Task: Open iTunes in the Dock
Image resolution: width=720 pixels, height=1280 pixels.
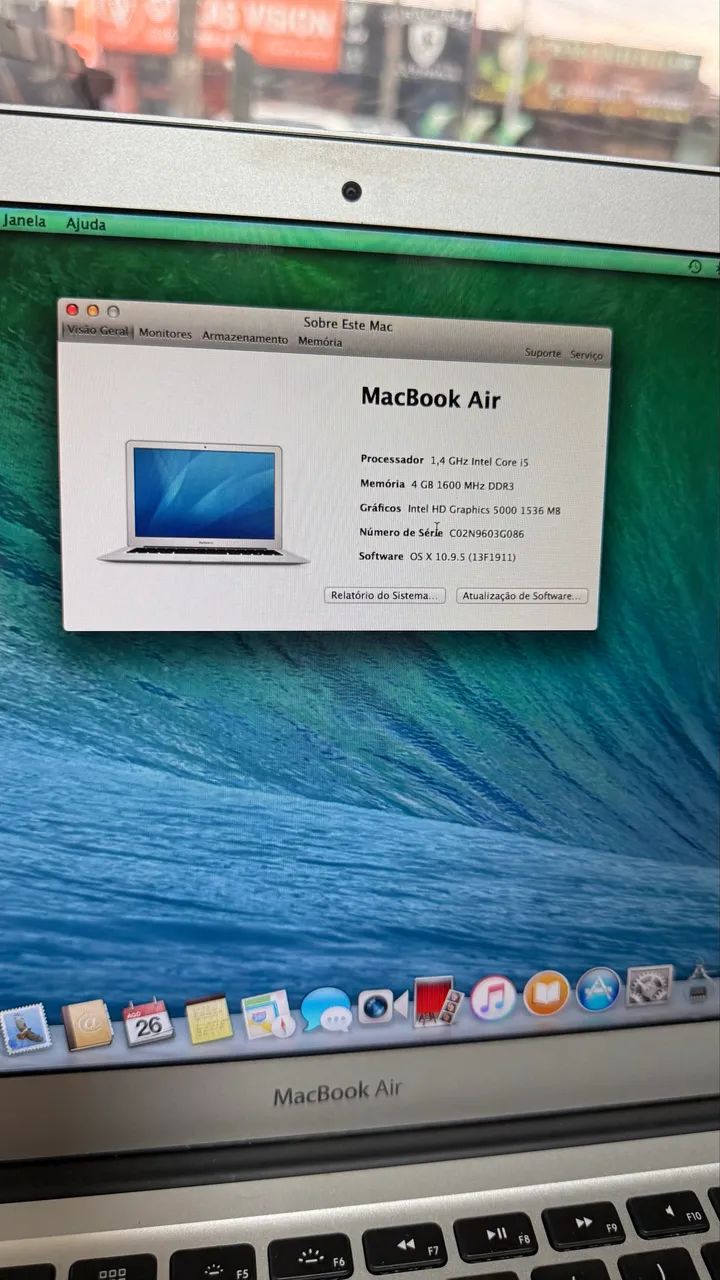Action: tap(493, 998)
